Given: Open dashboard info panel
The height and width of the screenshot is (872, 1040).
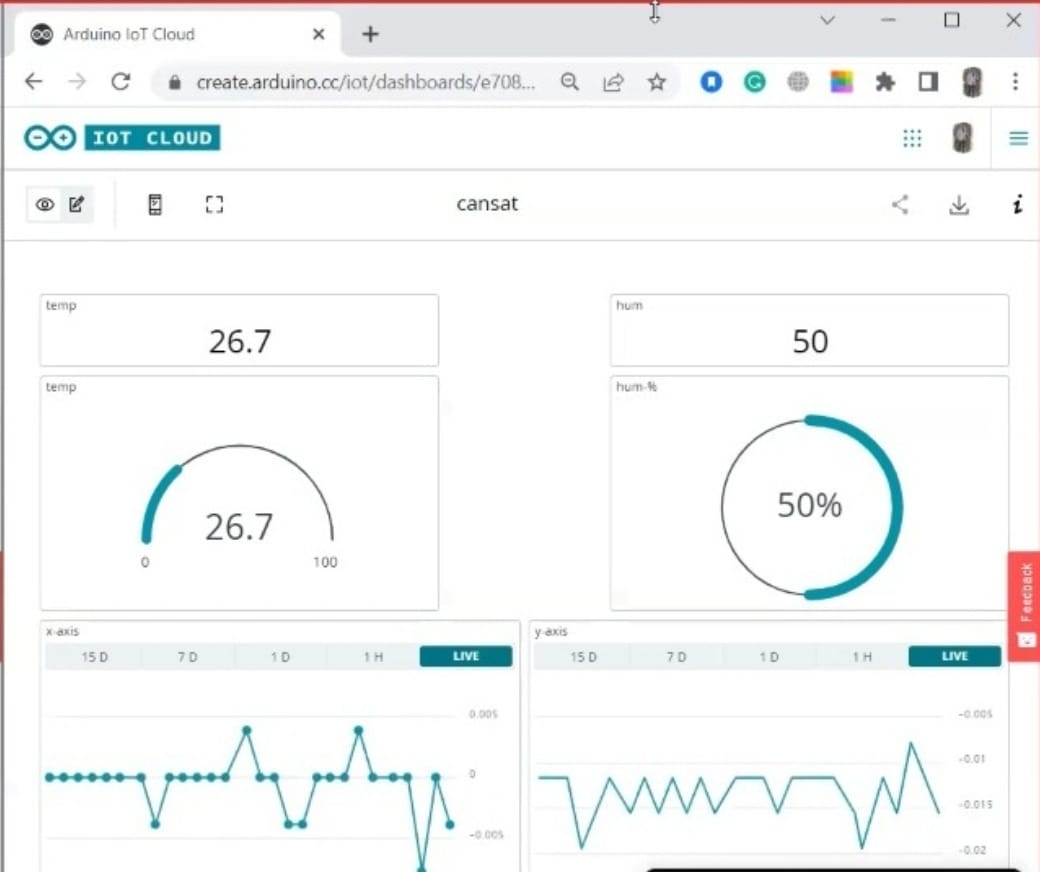Looking at the screenshot, I should [x=1017, y=204].
